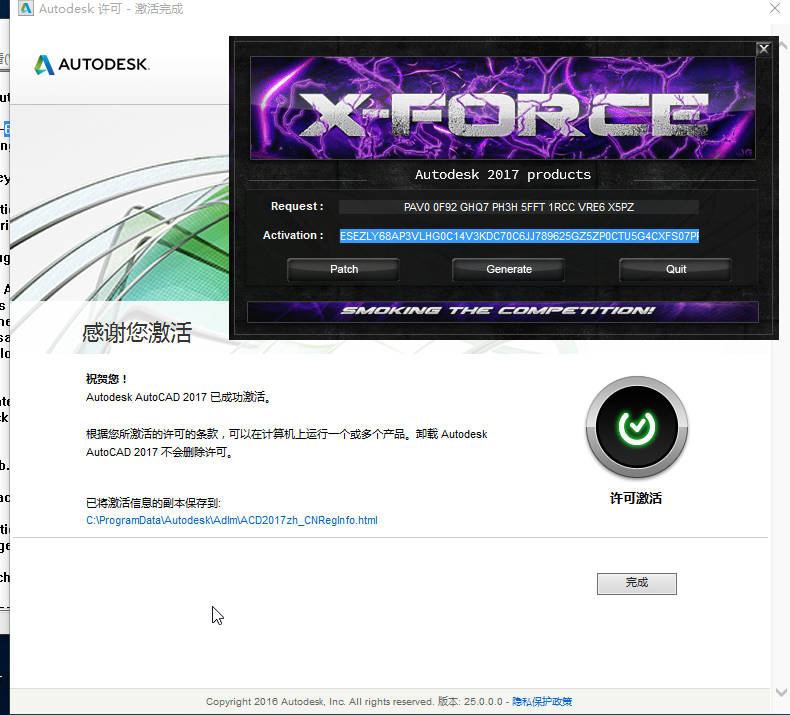Click the 许可激活 label under the icon
The image size is (790, 715).
tap(636, 498)
